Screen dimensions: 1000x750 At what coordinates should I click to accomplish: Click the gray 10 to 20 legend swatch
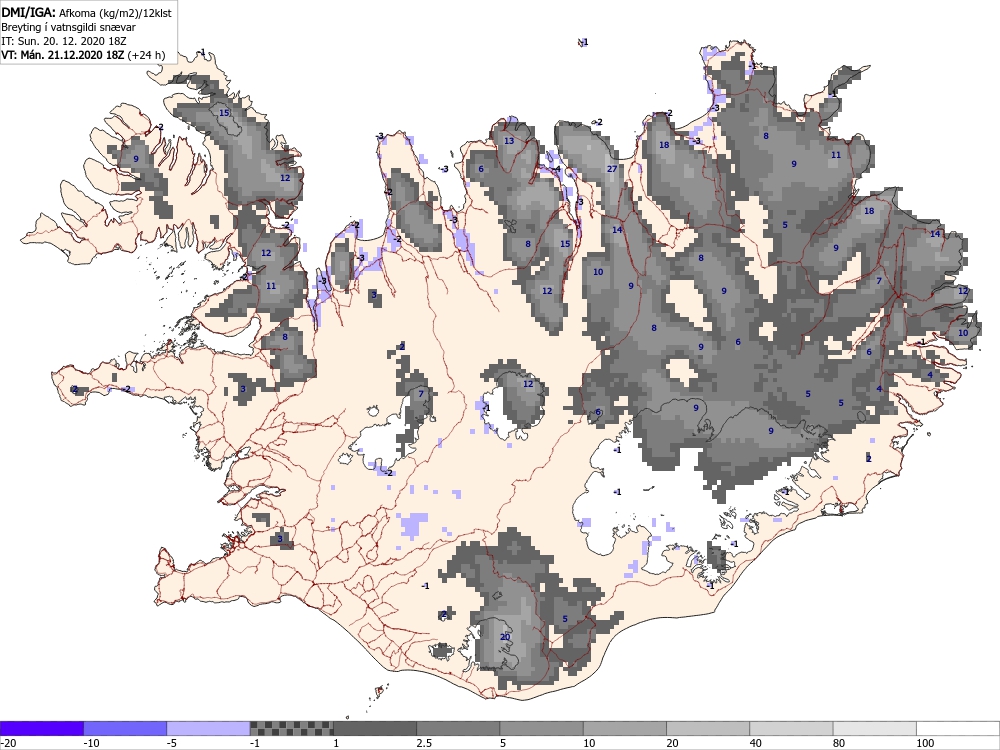tap(625, 728)
